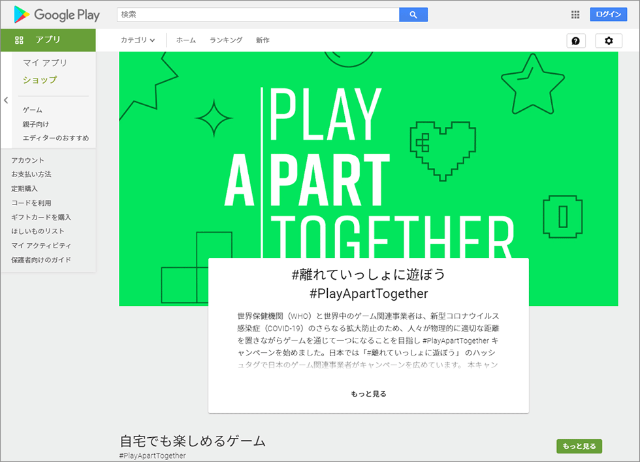640x462 pixels.
Task: Select マイ アプリ in sidebar
Action: click(45, 63)
